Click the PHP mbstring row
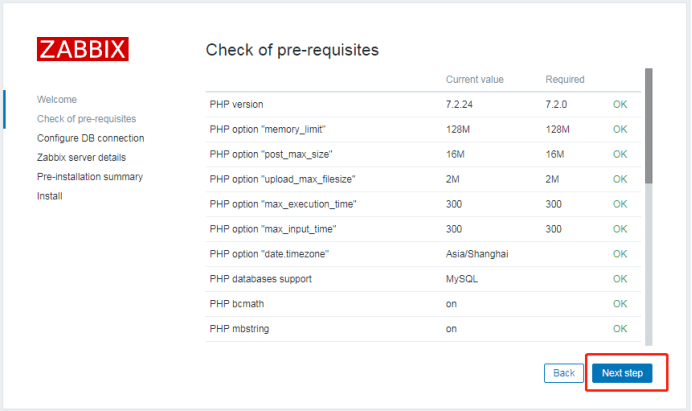 click(238, 328)
